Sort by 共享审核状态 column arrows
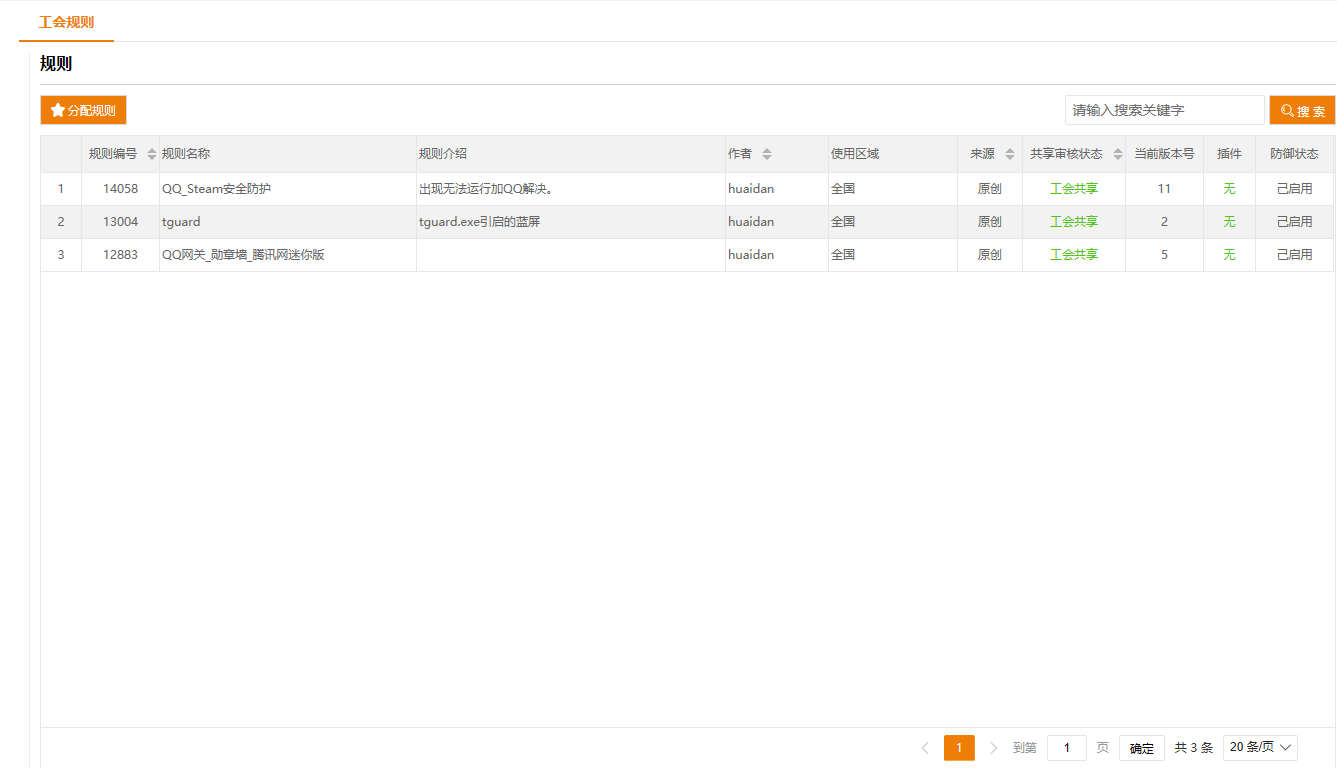1337x768 pixels. click(x=1118, y=154)
